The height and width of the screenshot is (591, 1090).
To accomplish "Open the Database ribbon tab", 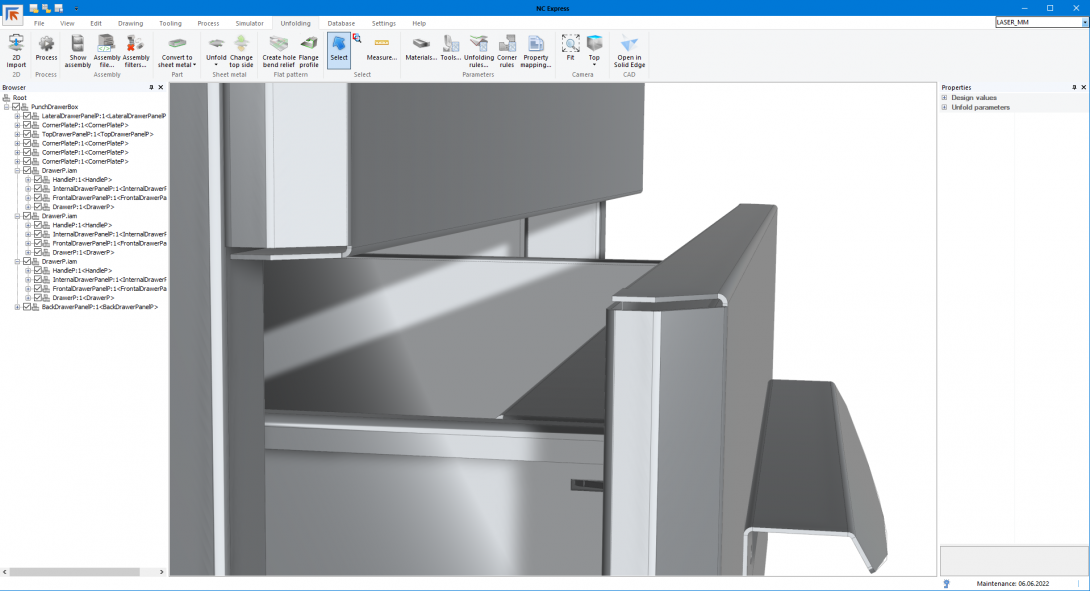I will point(341,23).
